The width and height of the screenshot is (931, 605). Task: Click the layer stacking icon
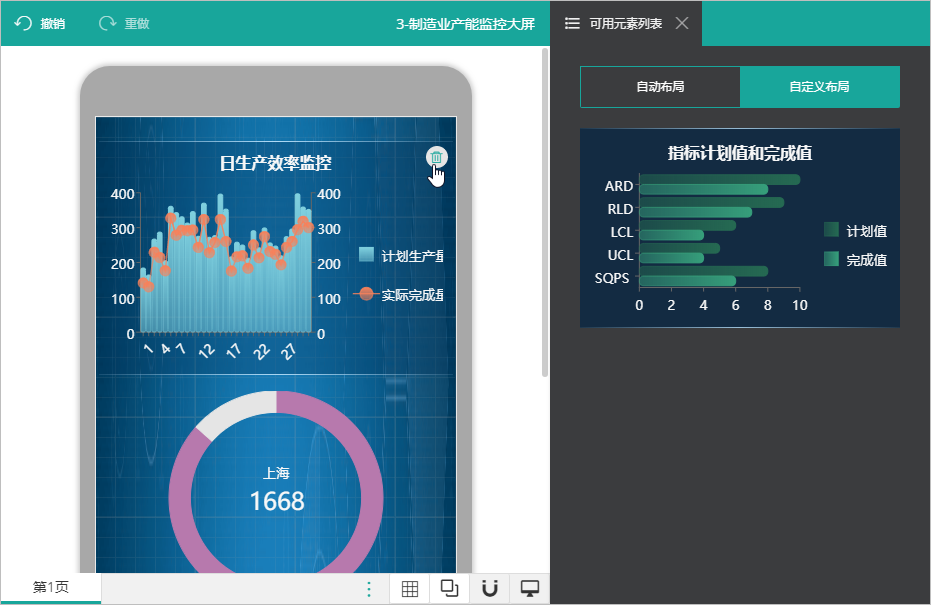point(449,588)
